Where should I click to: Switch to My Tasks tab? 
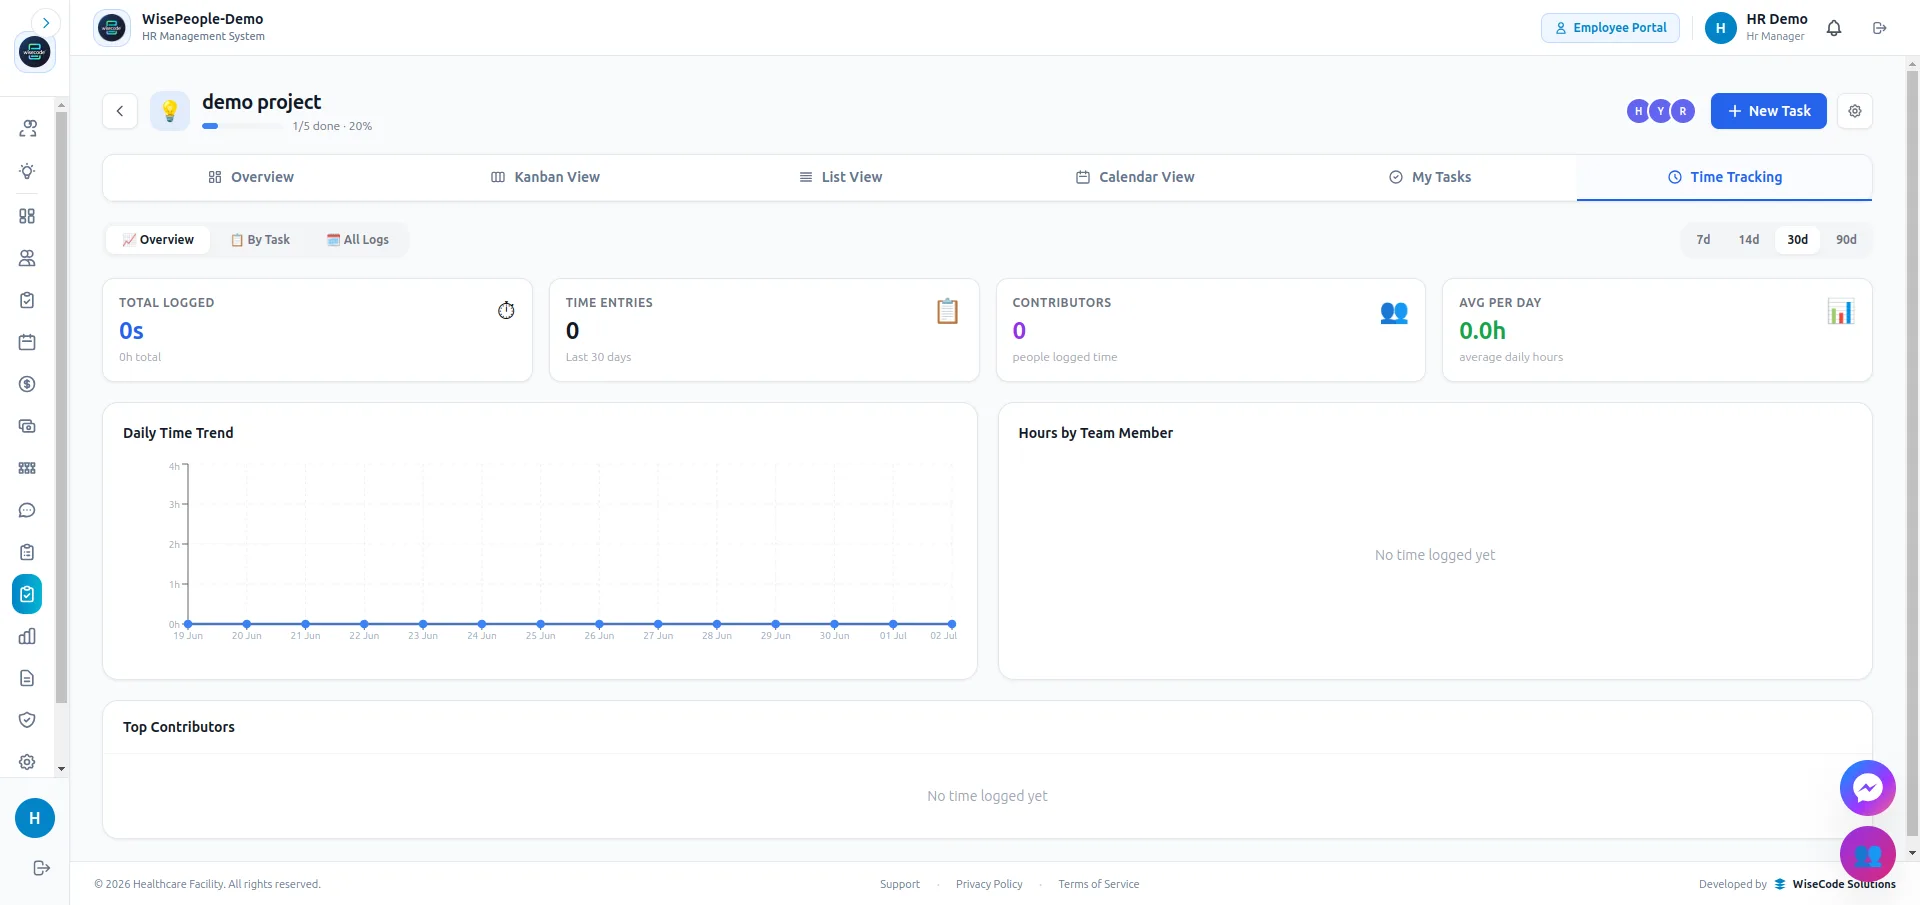(x=1430, y=177)
